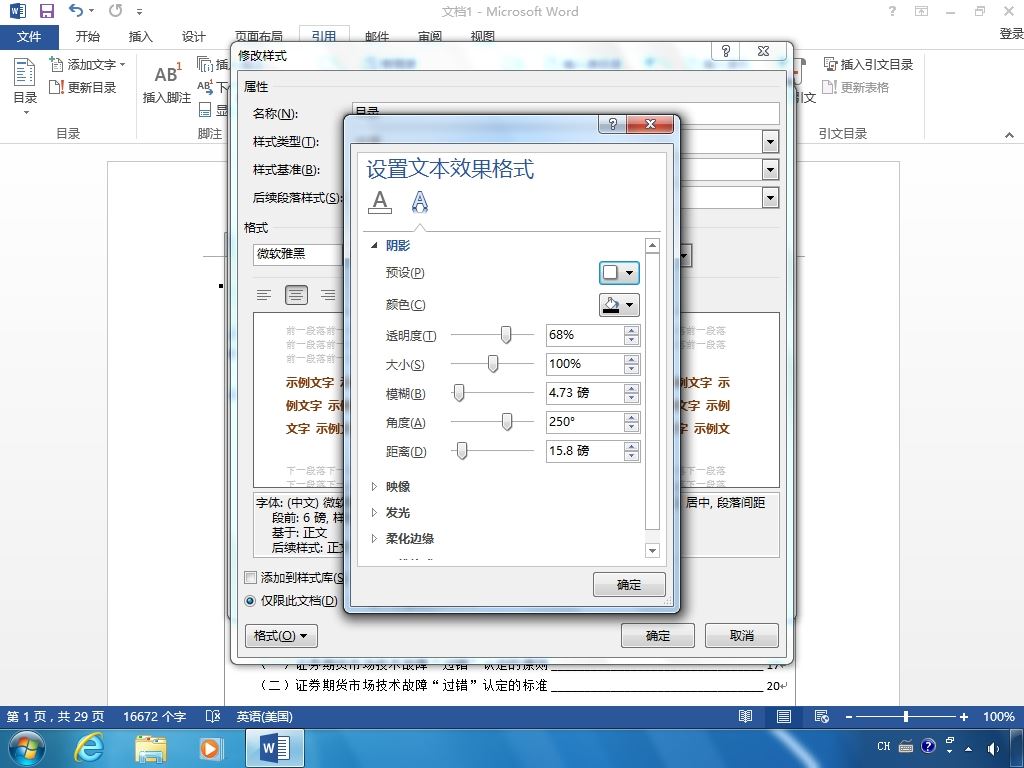Click the Insert Footnote (插入脚注) icon
Viewport: 1024px width, 768px height.
pyautogui.click(x=167, y=74)
